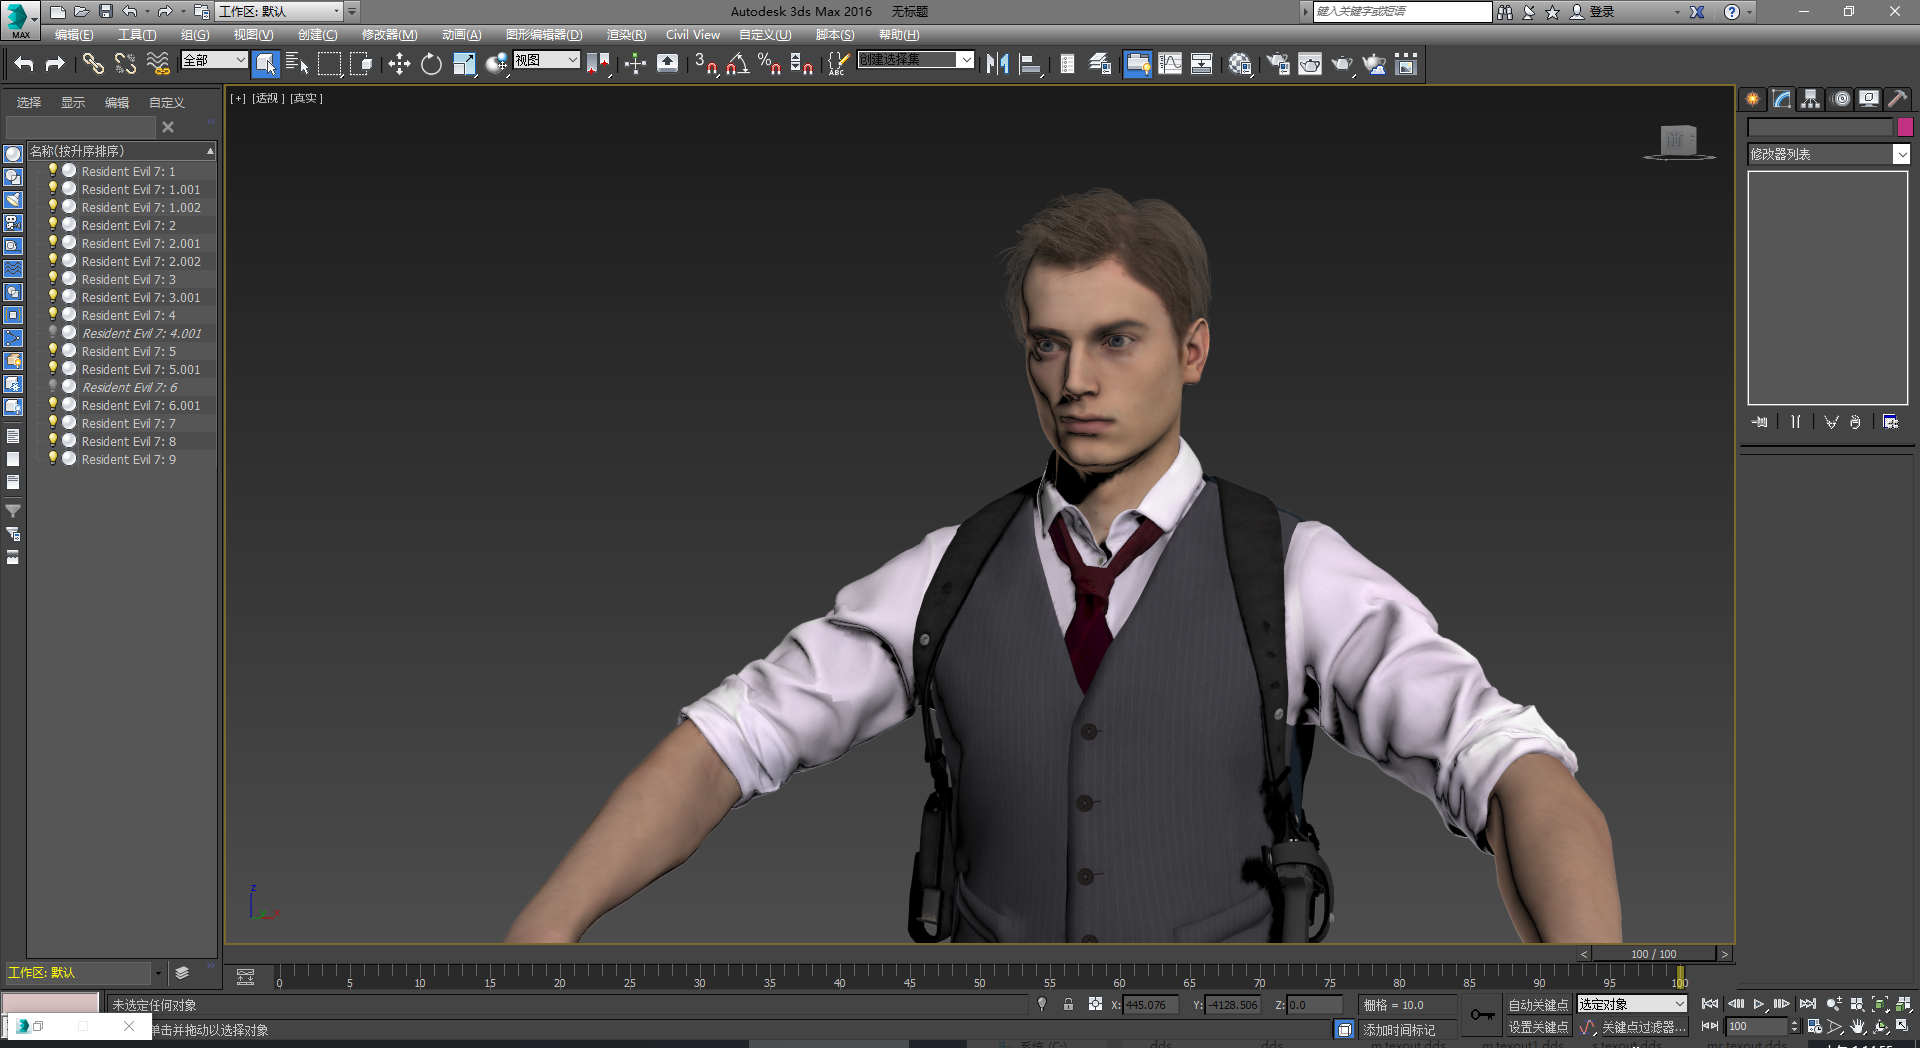Toggle the Layer Explorer icon

[x=1100, y=64]
